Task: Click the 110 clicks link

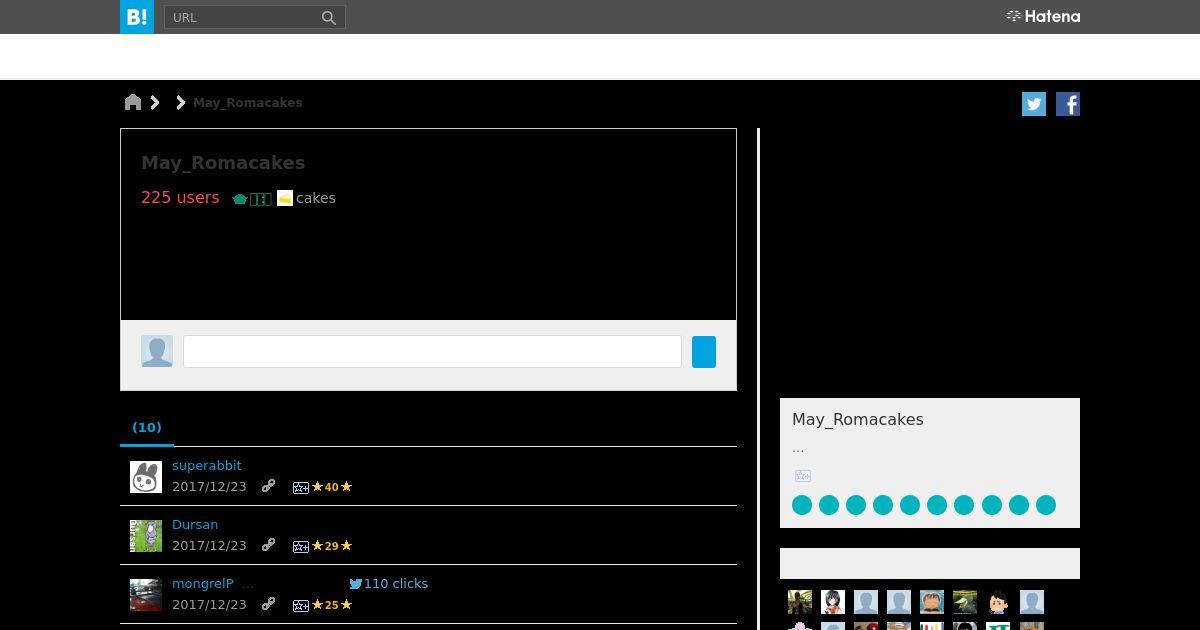Action: [x=396, y=583]
